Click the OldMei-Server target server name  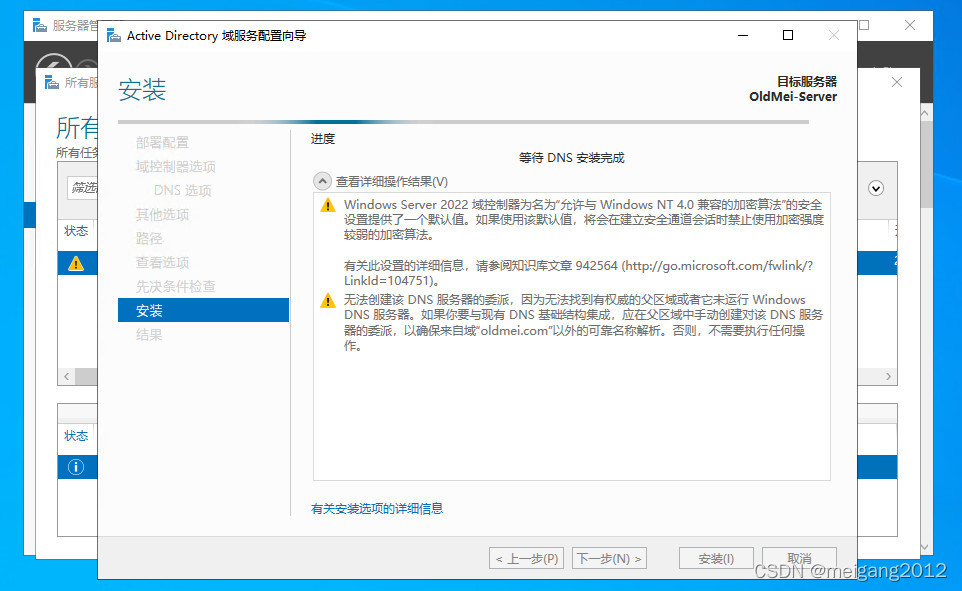coord(793,96)
